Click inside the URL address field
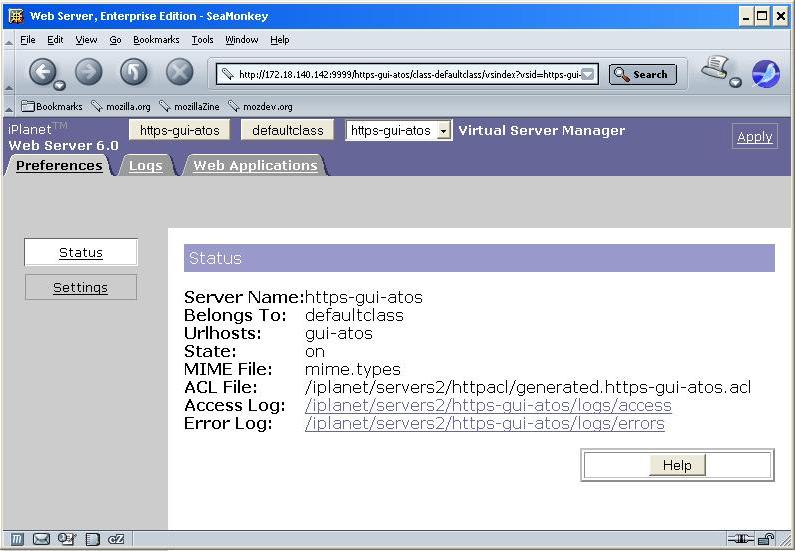The width and height of the screenshot is (795, 551). pos(409,75)
